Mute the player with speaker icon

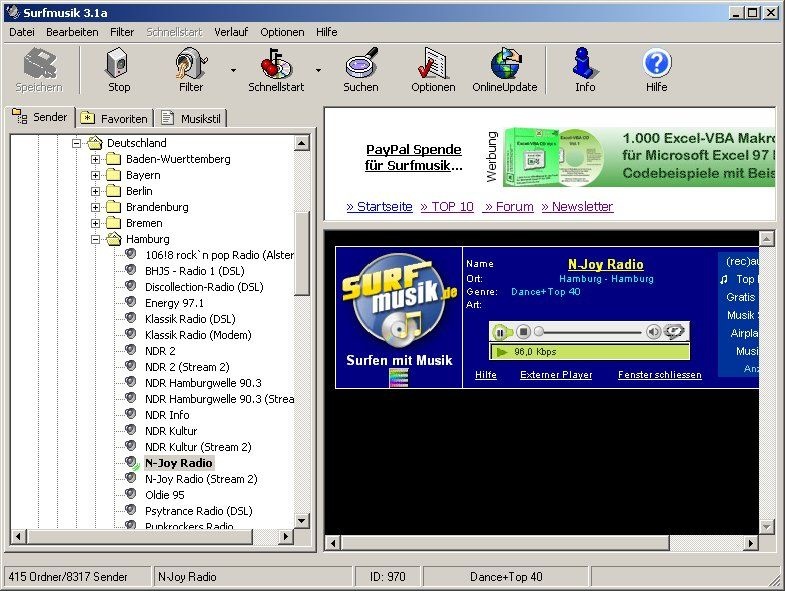pos(653,332)
